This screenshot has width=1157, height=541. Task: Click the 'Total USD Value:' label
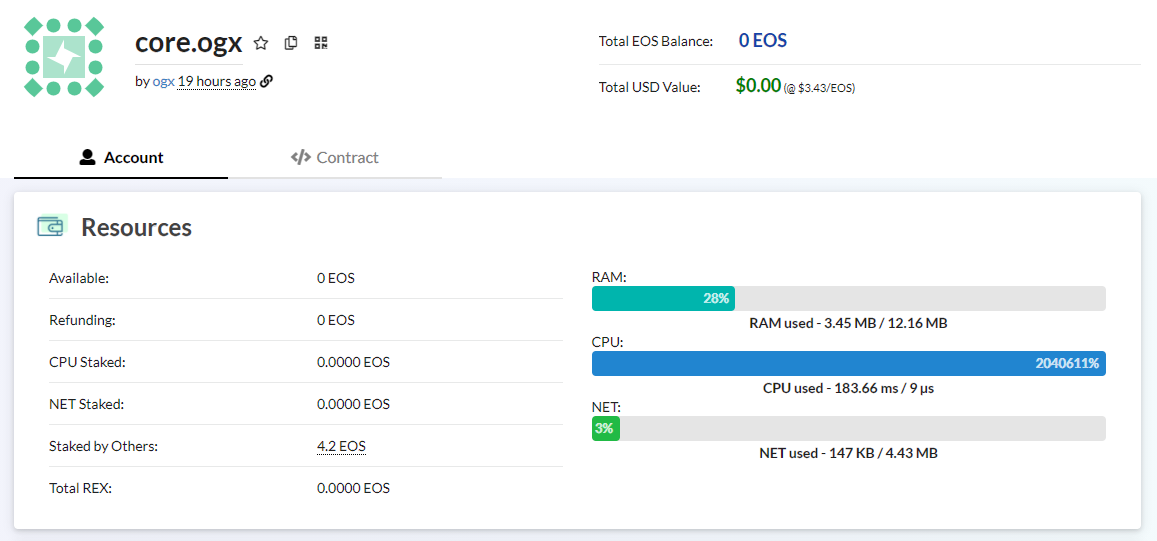tap(649, 87)
